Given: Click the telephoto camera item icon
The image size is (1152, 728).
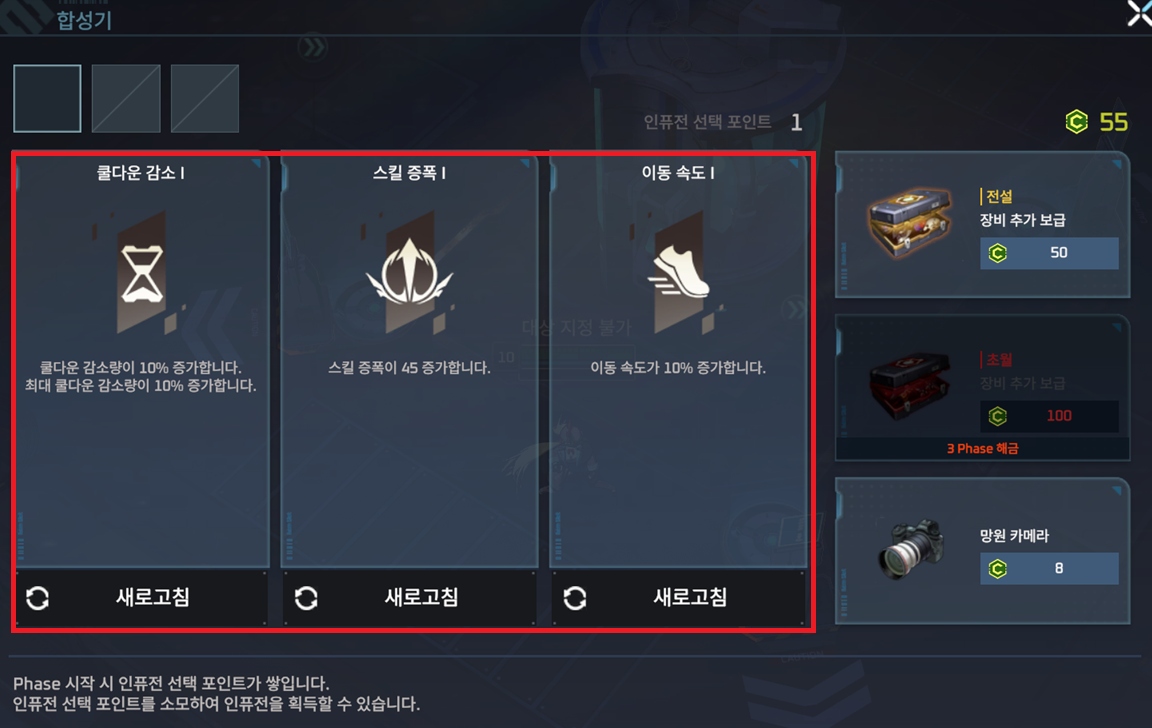Looking at the screenshot, I should click(911, 549).
